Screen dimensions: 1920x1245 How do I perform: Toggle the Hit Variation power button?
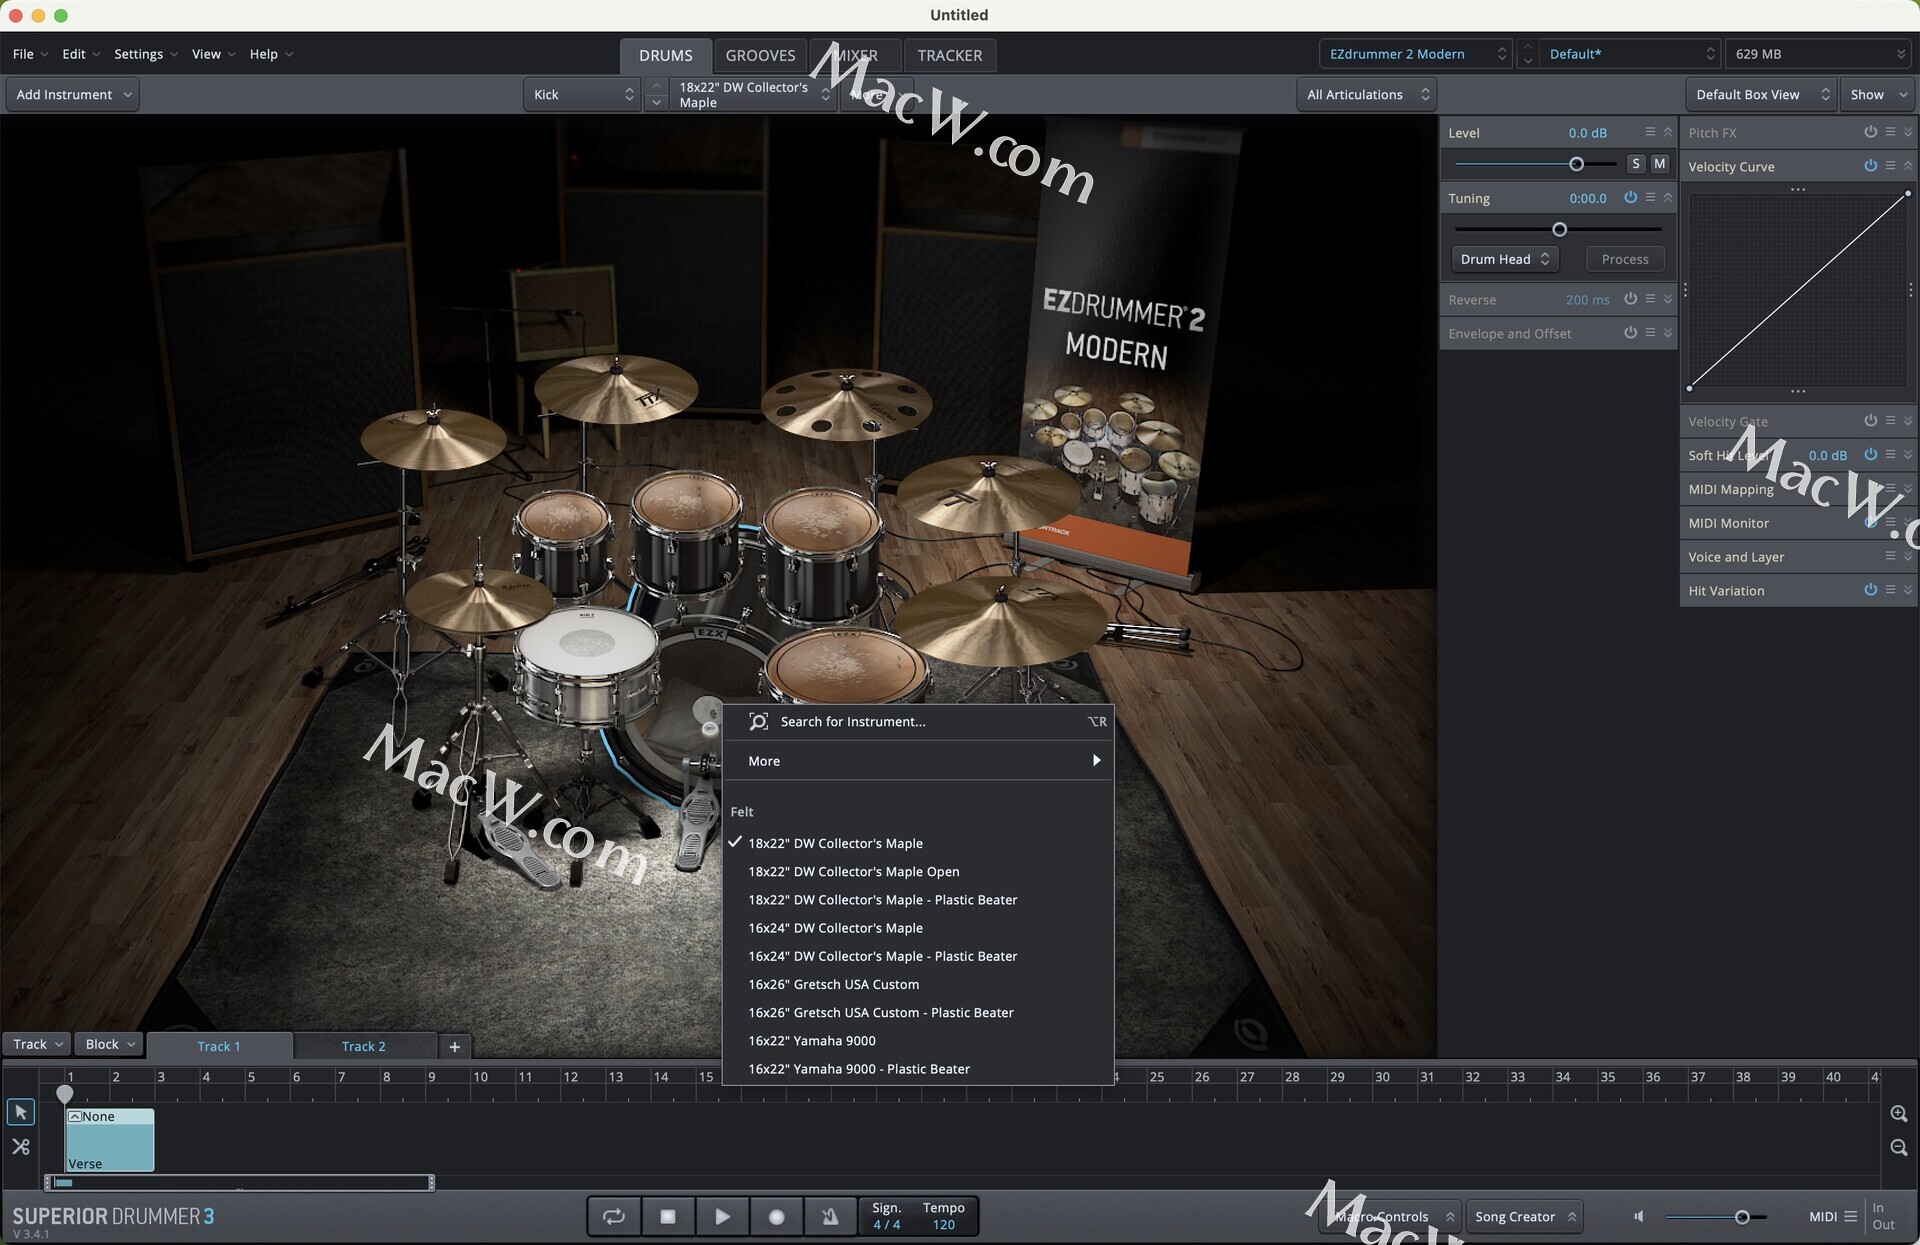[1870, 590]
